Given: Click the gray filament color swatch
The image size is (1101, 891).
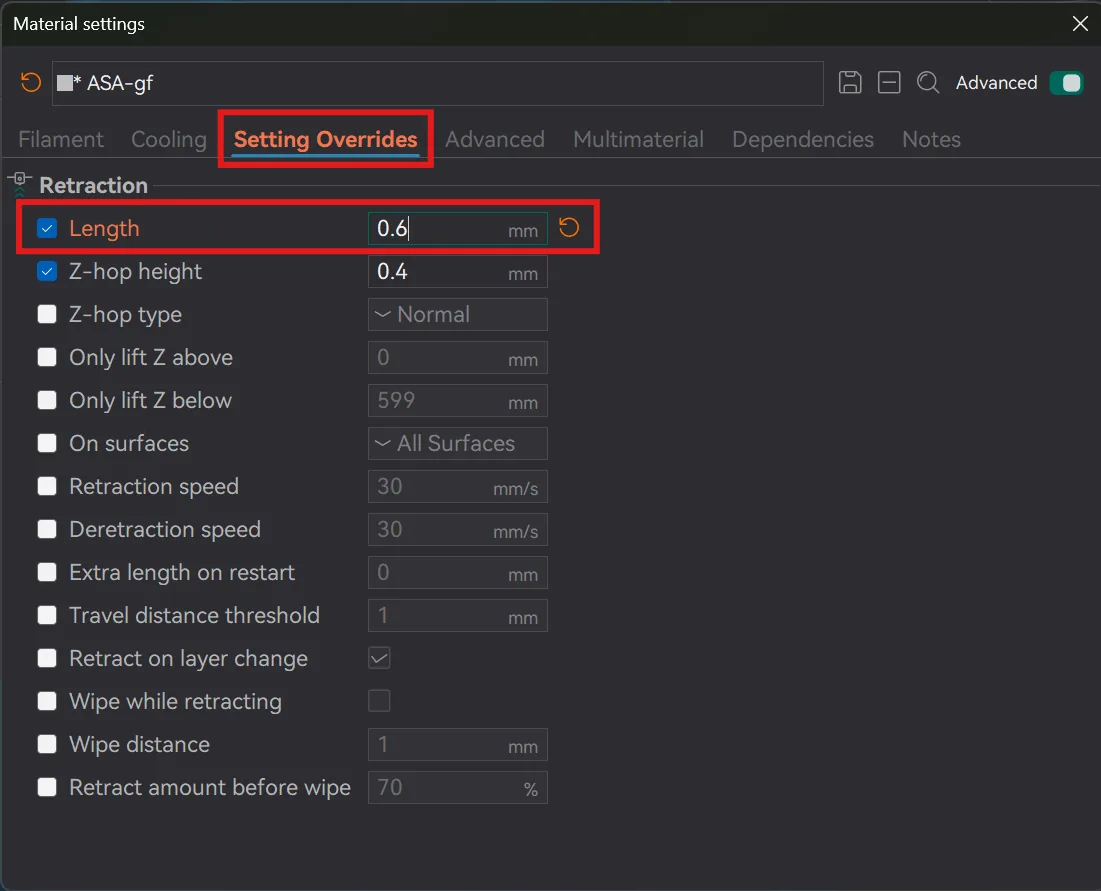Looking at the screenshot, I should (x=65, y=83).
